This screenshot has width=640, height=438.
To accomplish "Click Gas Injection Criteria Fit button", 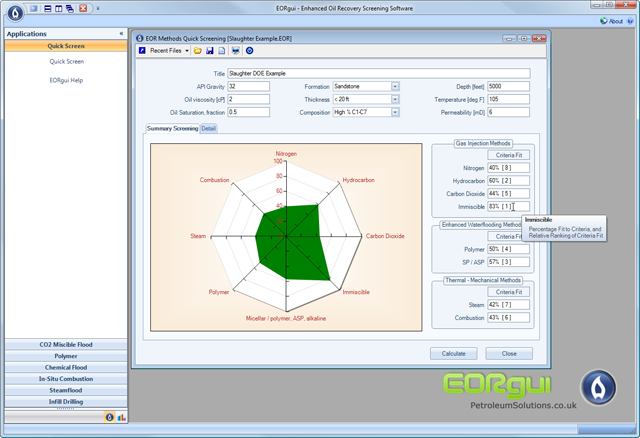I will [x=509, y=155].
